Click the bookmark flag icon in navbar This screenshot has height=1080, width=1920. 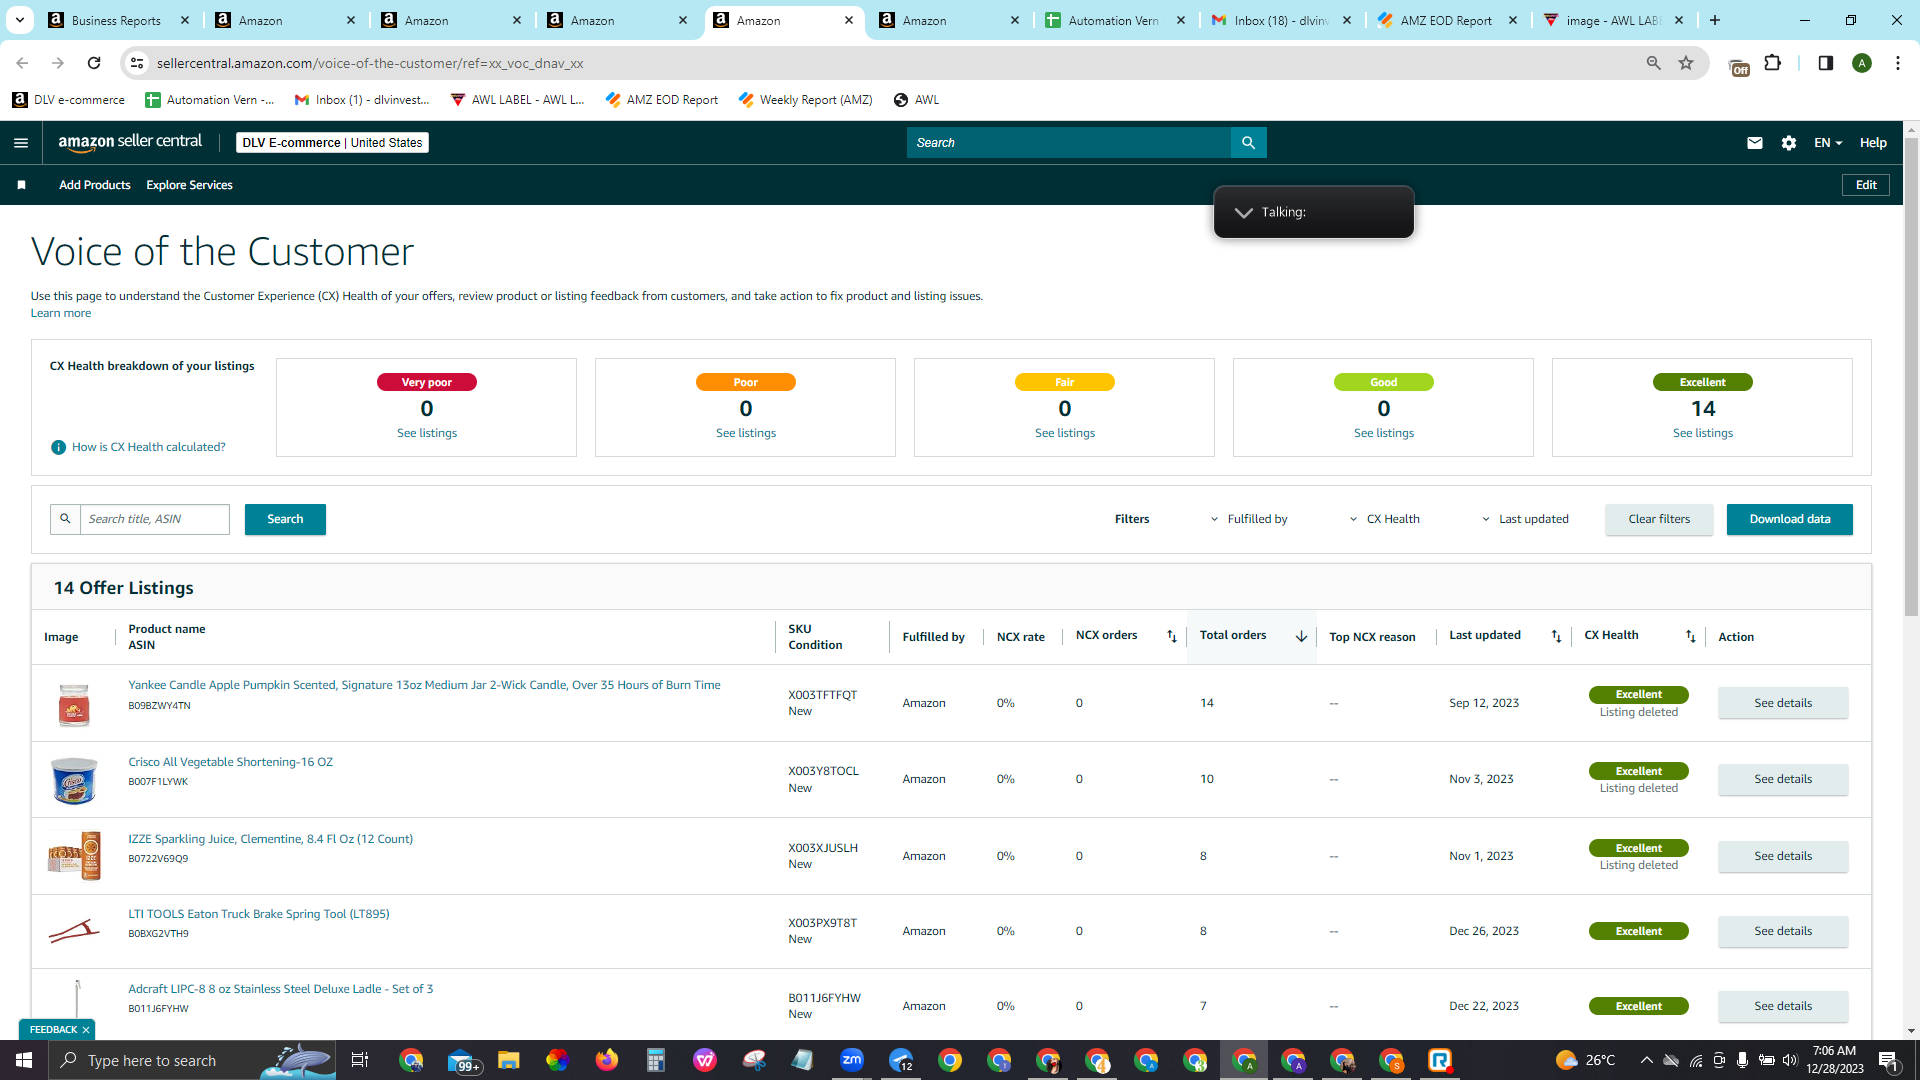[21, 185]
